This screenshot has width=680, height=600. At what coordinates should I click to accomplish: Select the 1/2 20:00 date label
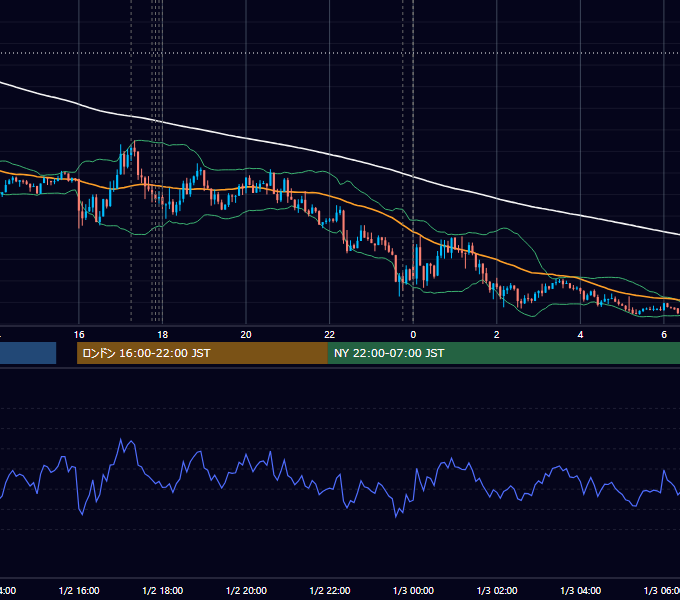pos(246,590)
